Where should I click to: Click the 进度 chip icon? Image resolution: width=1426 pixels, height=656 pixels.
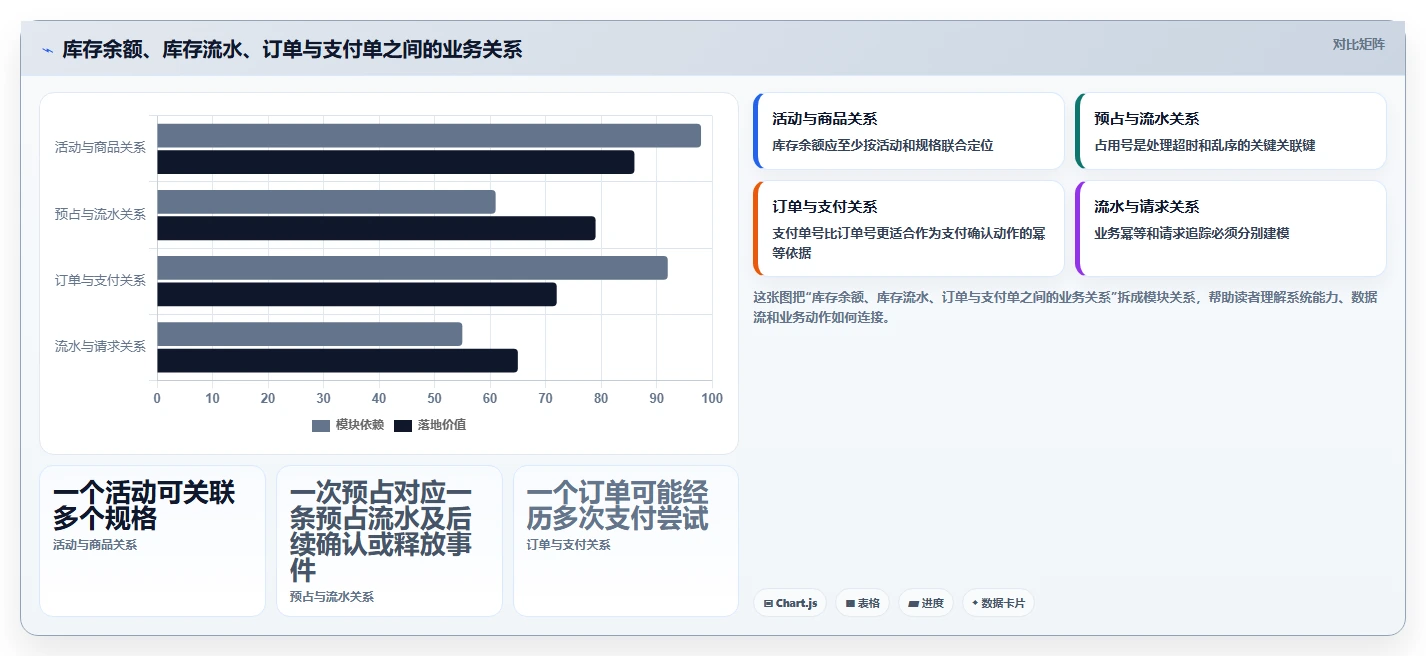tap(913, 604)
